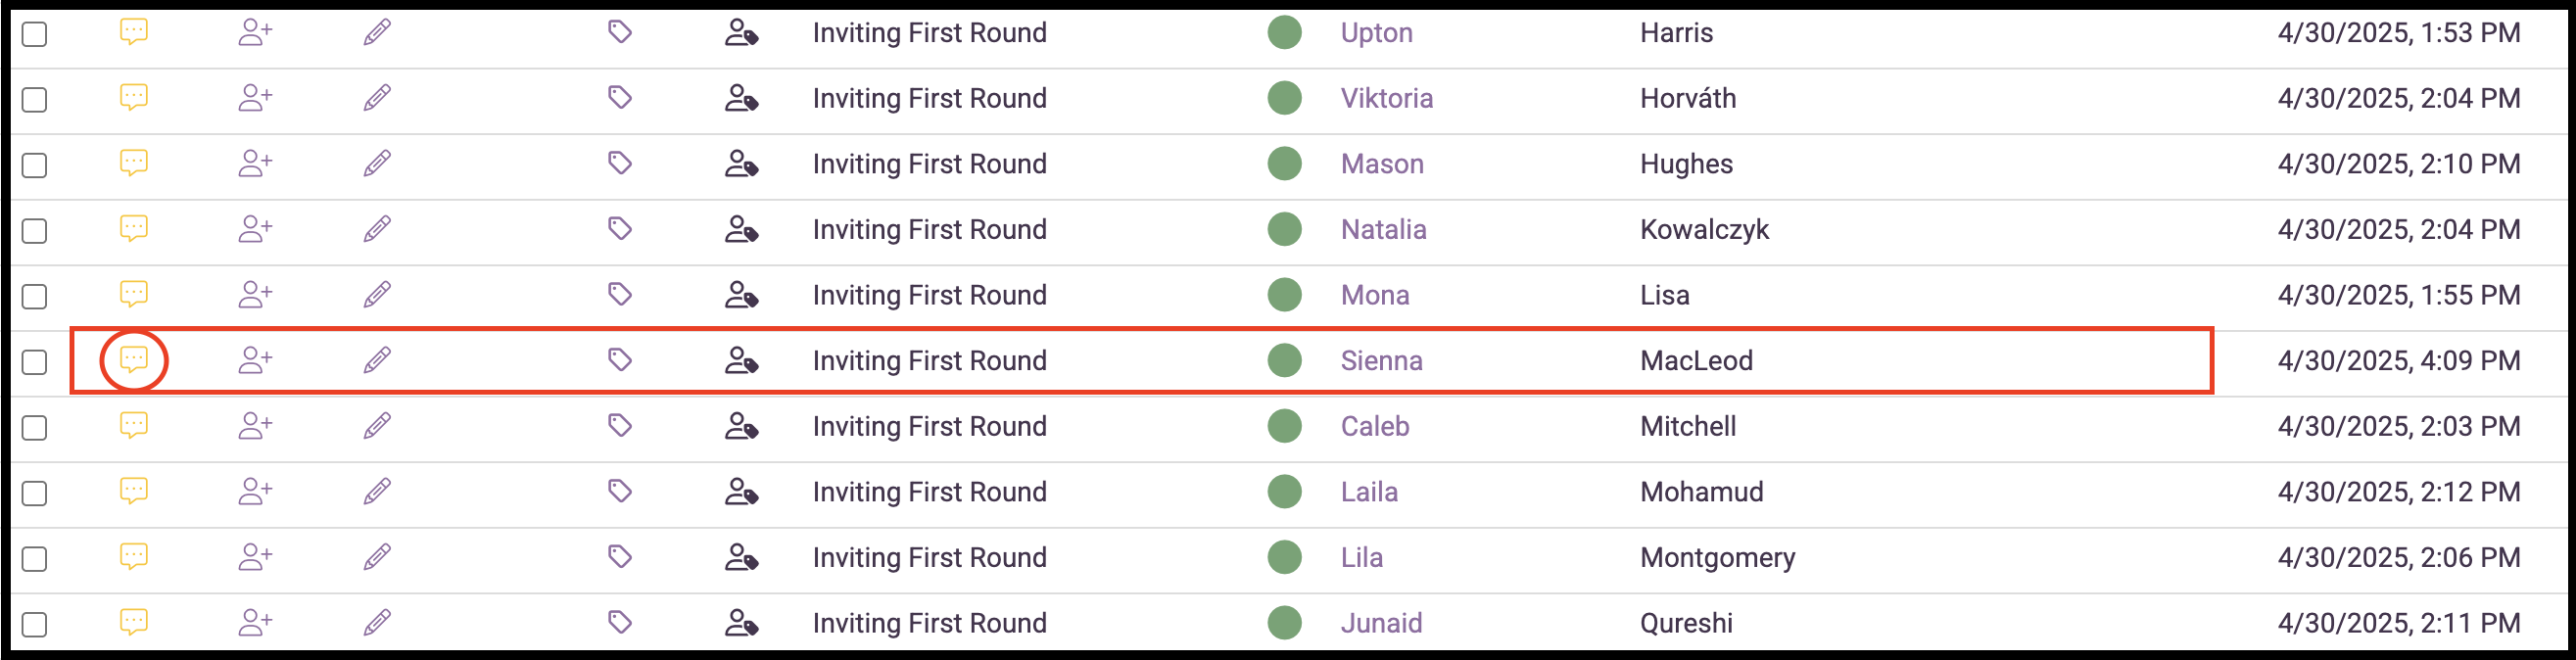This screenshot has width=2576, height=660.
Task: Edit the Viktoria Horváth row with pencil
Action: click(377, 98)
